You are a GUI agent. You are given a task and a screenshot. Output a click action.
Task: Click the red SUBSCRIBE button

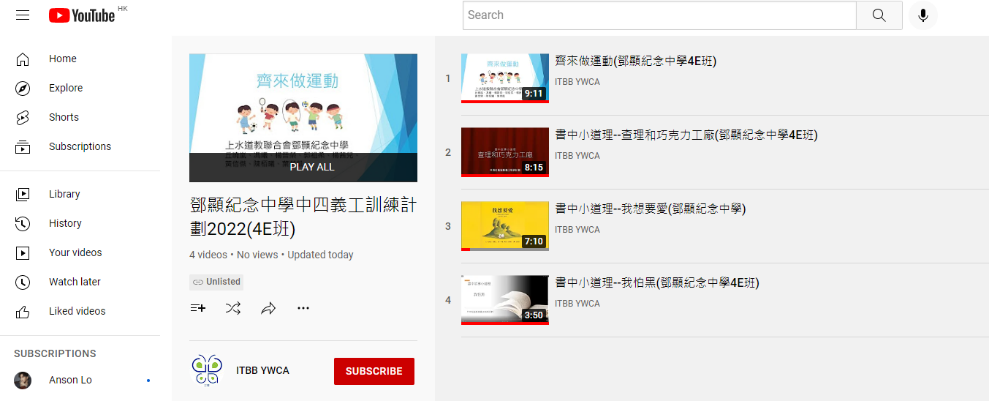374,371
